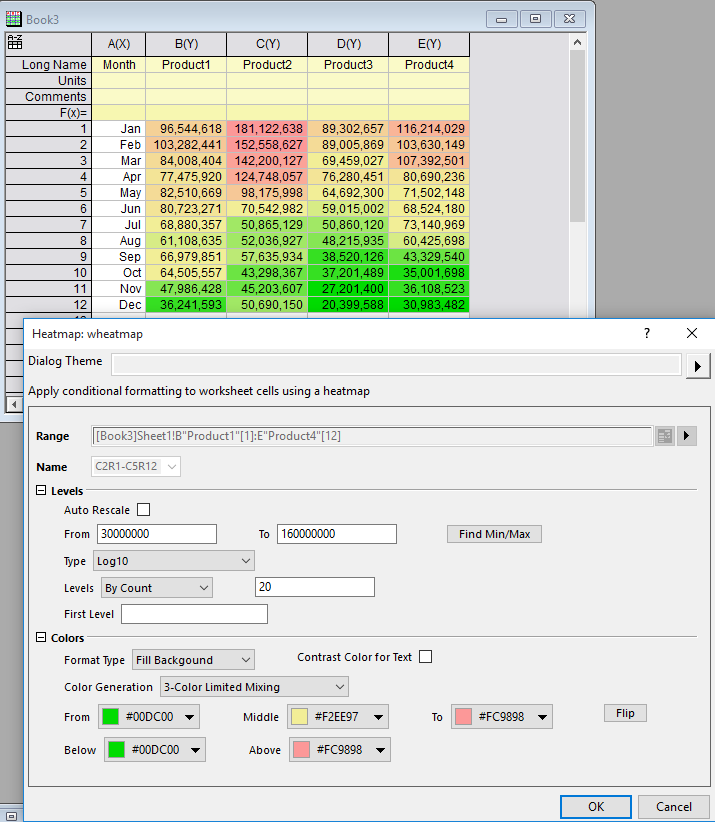Screen dimensions: 715x822
Task: Click the Product1 long name cell
Action: pos(186,64)
